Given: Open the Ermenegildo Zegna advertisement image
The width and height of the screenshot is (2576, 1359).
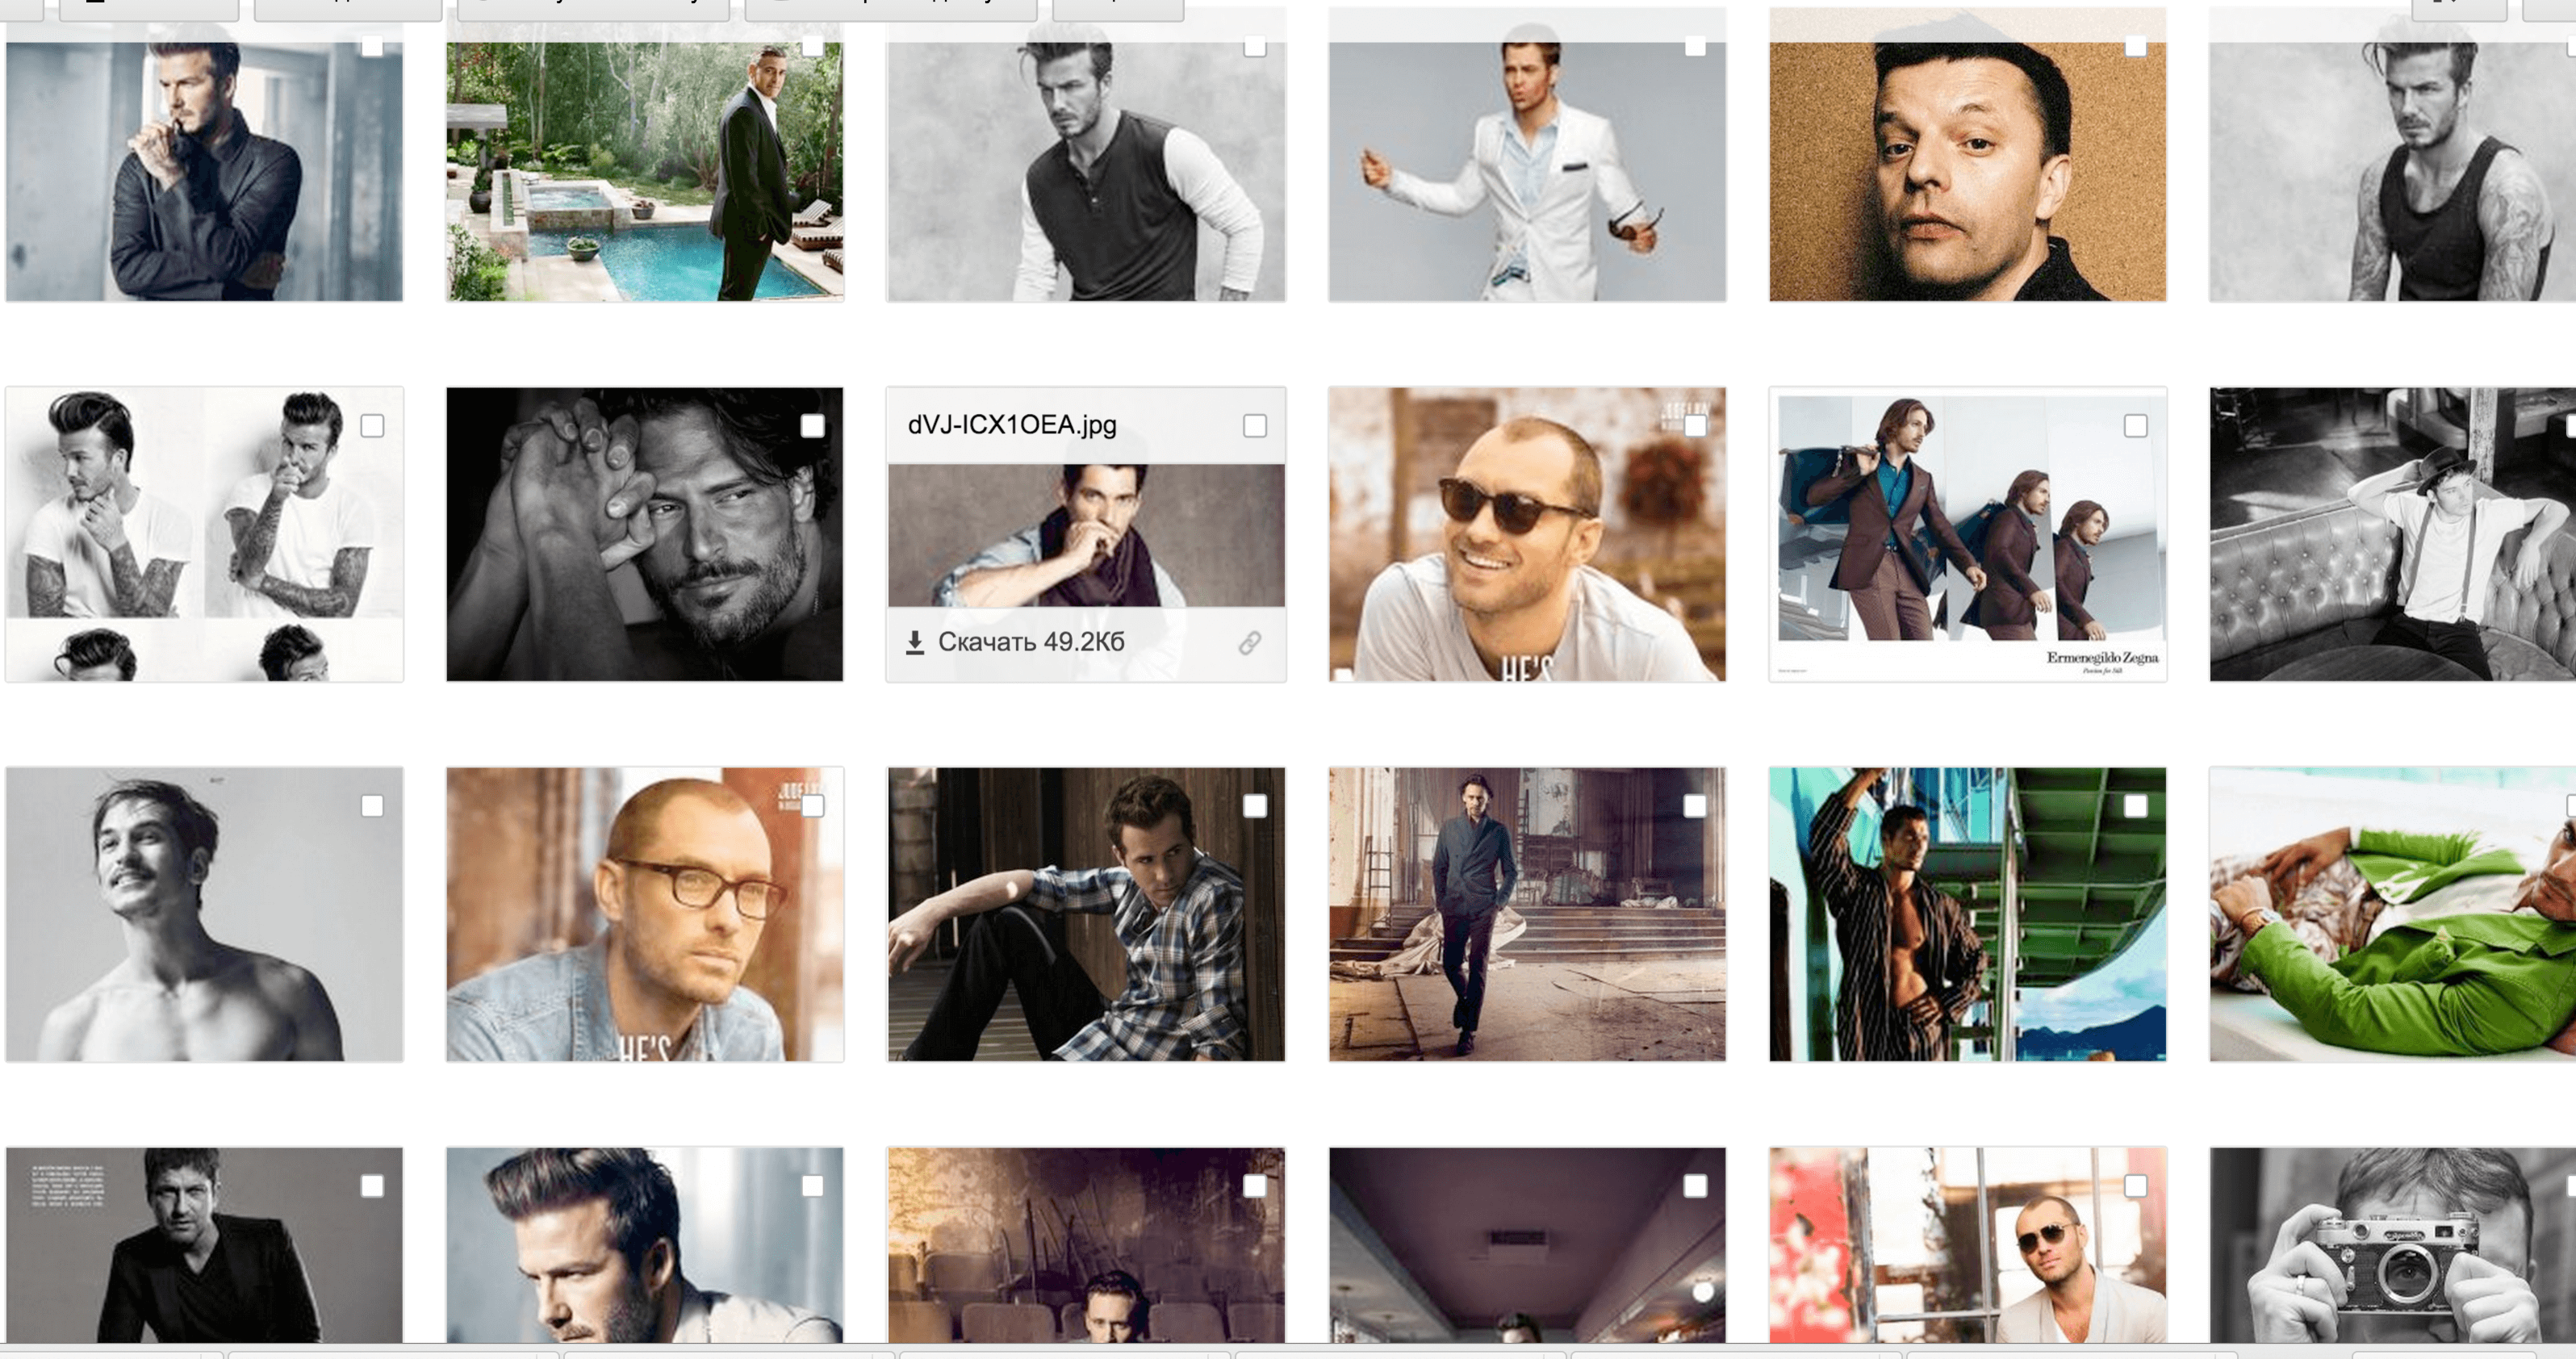Looking at the screenshot, I should 1968,534.
